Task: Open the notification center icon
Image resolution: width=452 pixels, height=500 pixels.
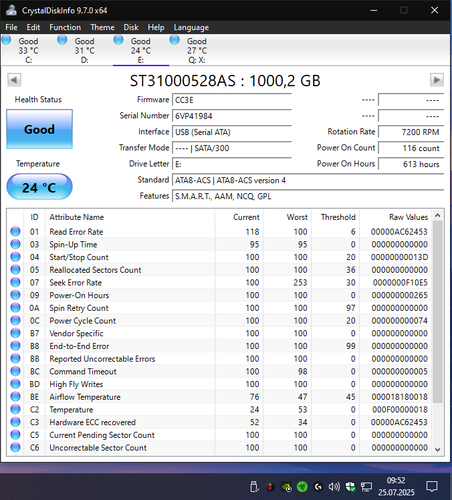Action: coord(432,487)
